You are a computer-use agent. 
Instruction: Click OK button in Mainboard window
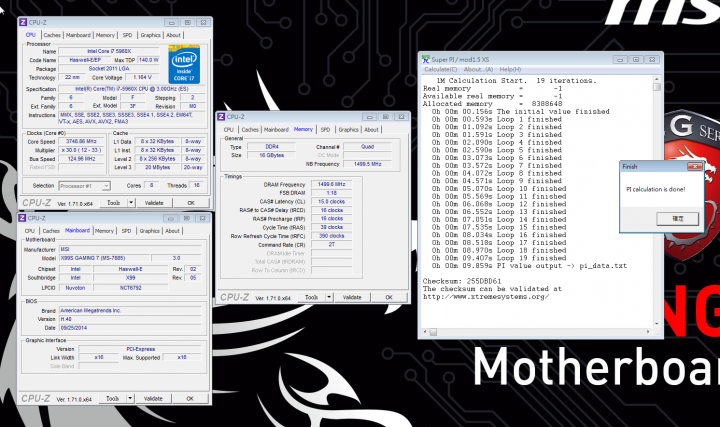point(190,399)
